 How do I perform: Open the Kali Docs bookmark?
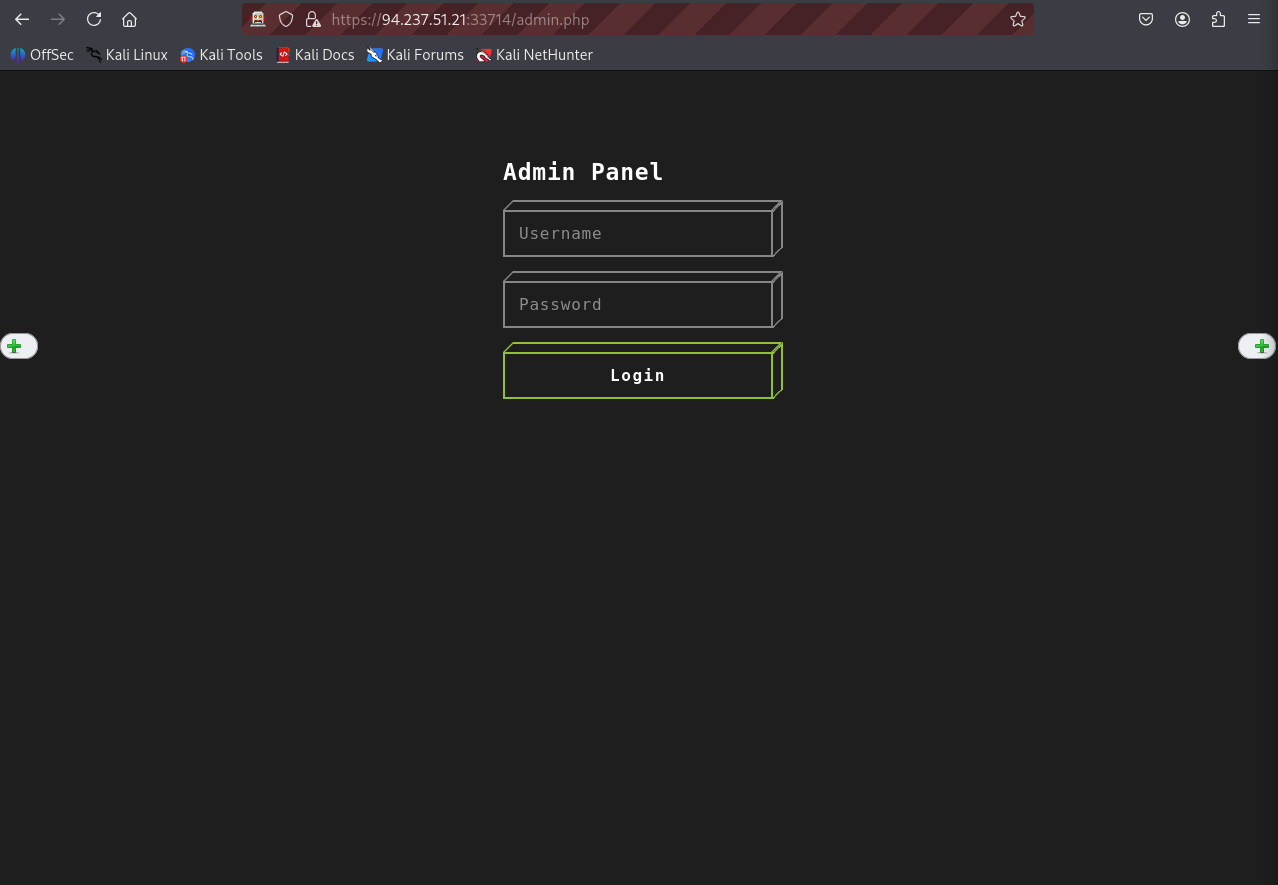pos(315,55)
